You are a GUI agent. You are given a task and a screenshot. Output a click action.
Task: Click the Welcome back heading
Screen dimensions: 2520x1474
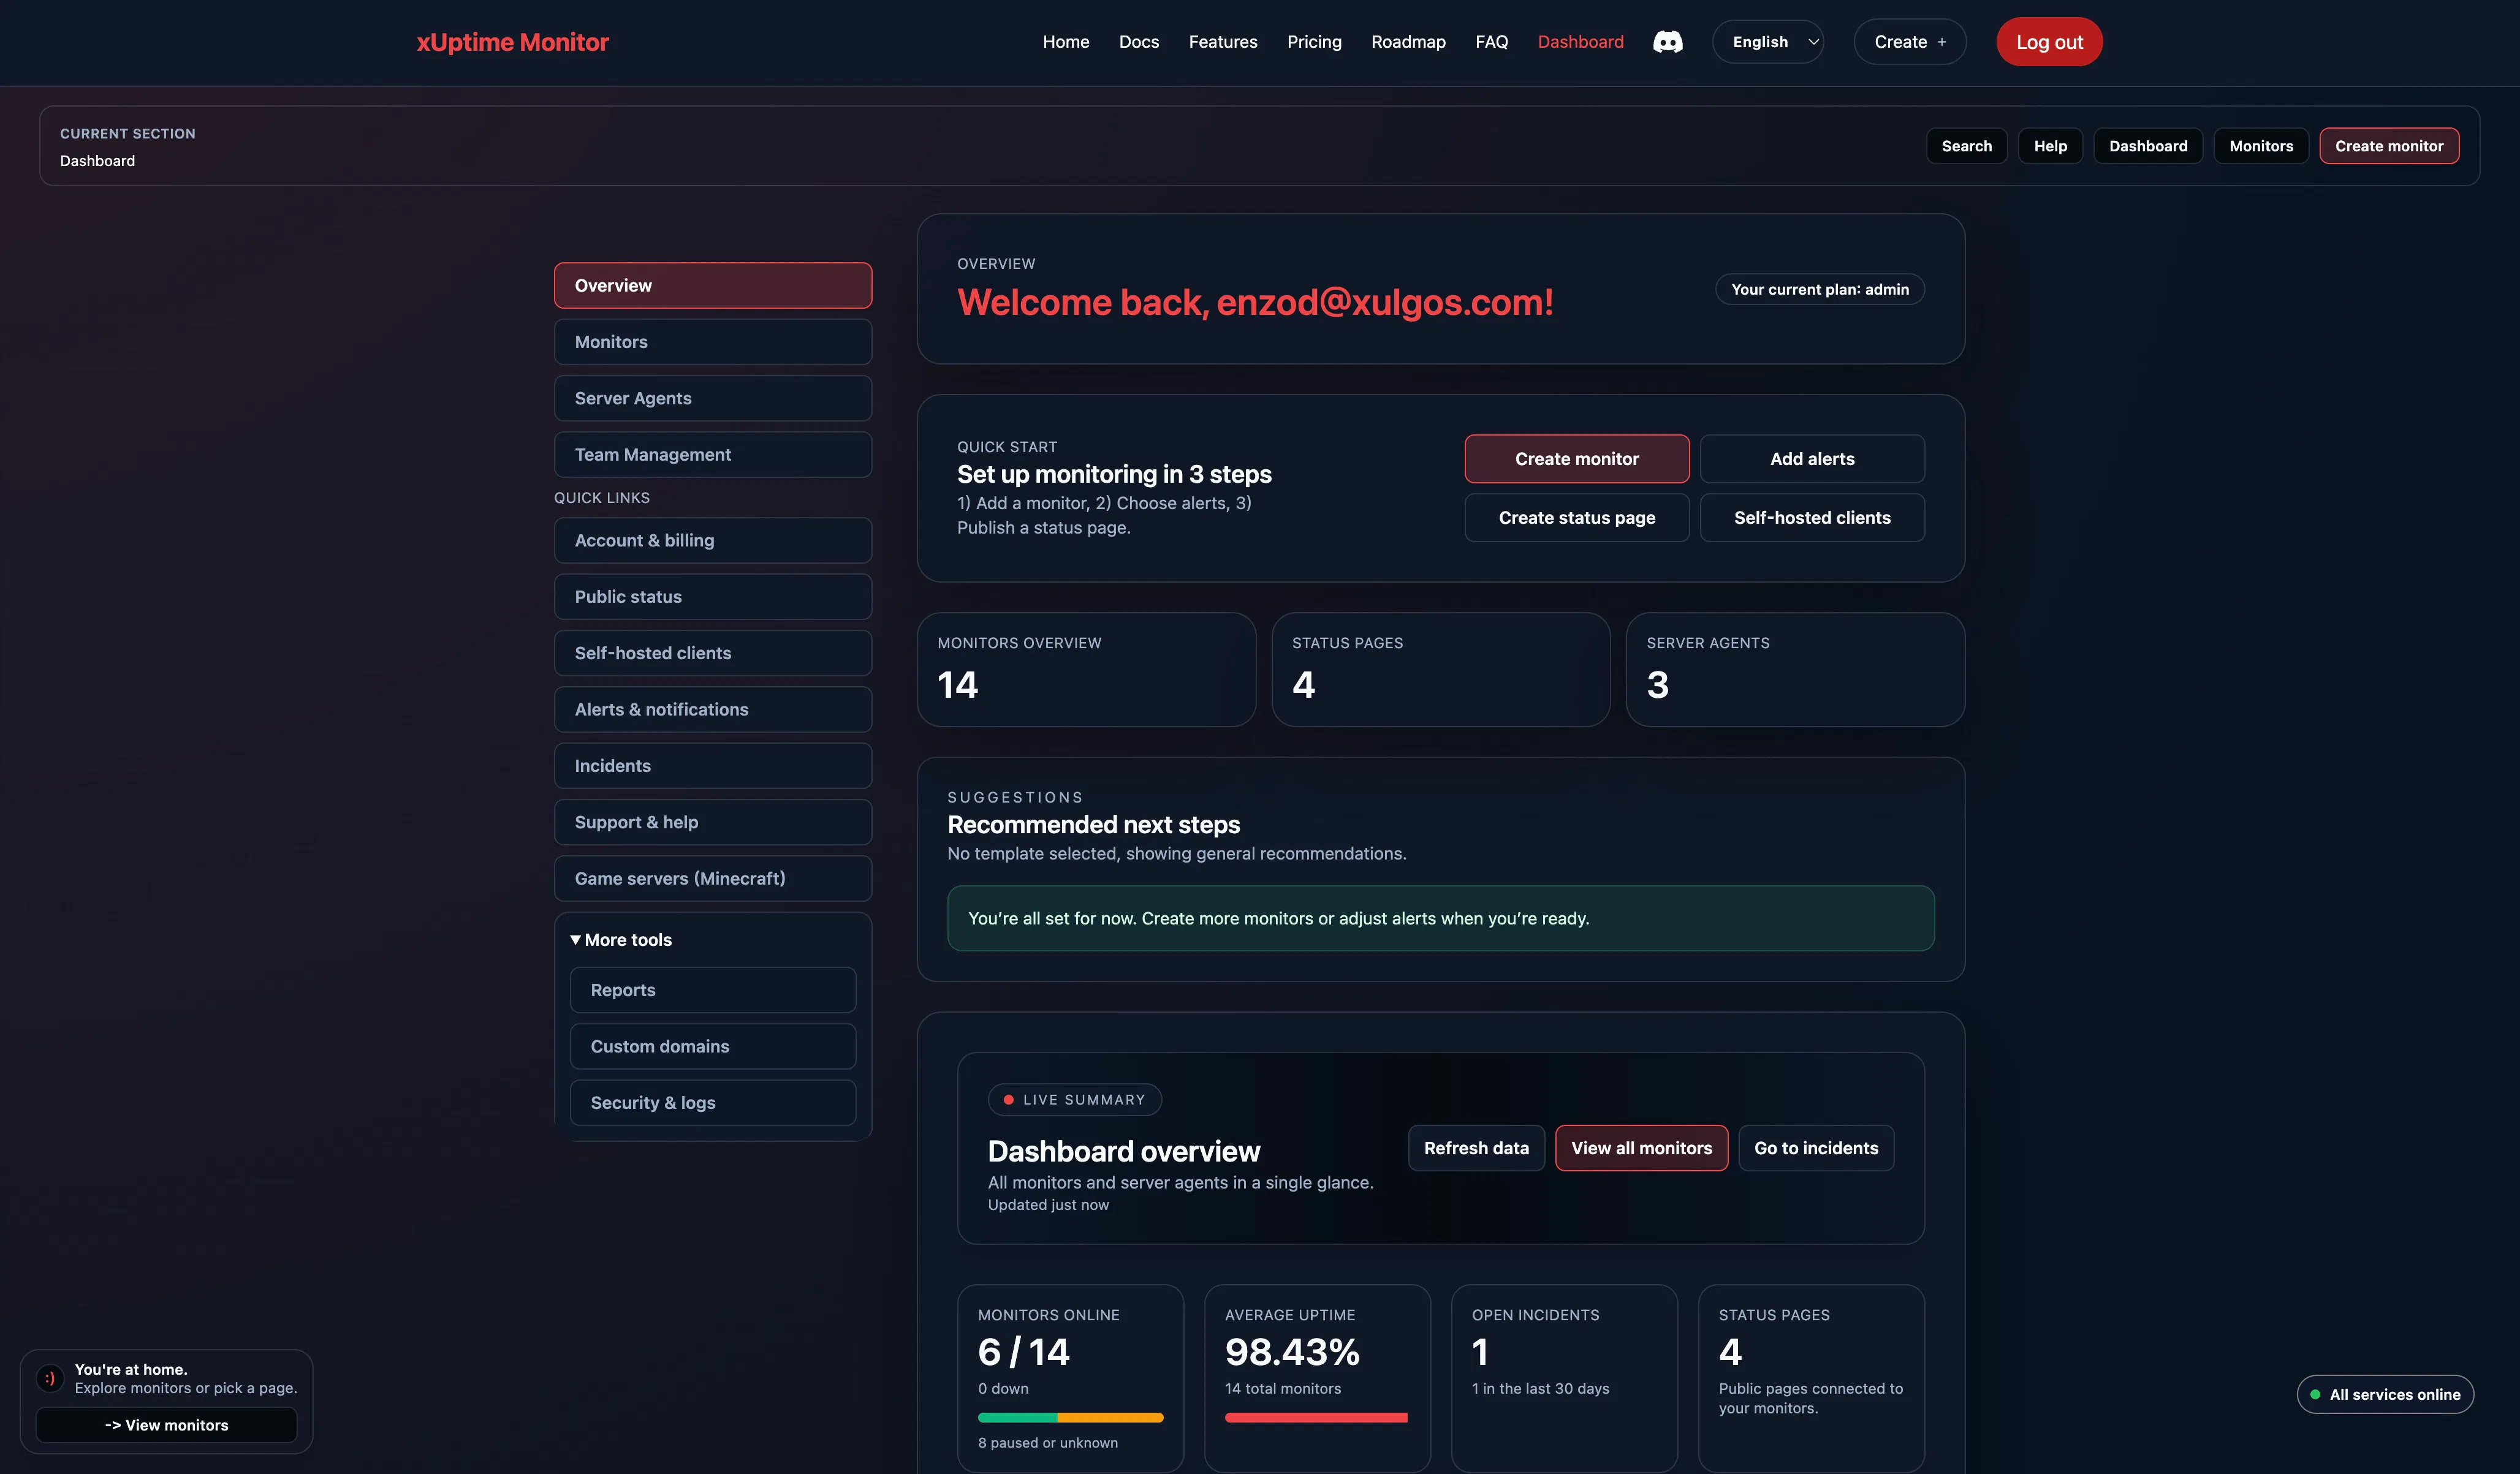[x=1255, y=302]
